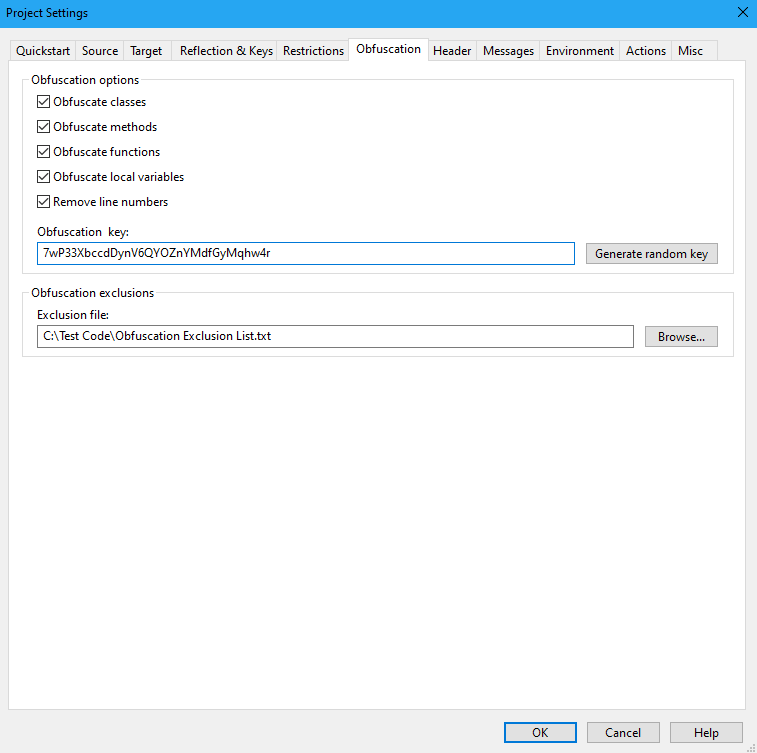This screenshot has width=757, height=753.
Task: Open the Restrictions tab
Action: click(313, 51)
